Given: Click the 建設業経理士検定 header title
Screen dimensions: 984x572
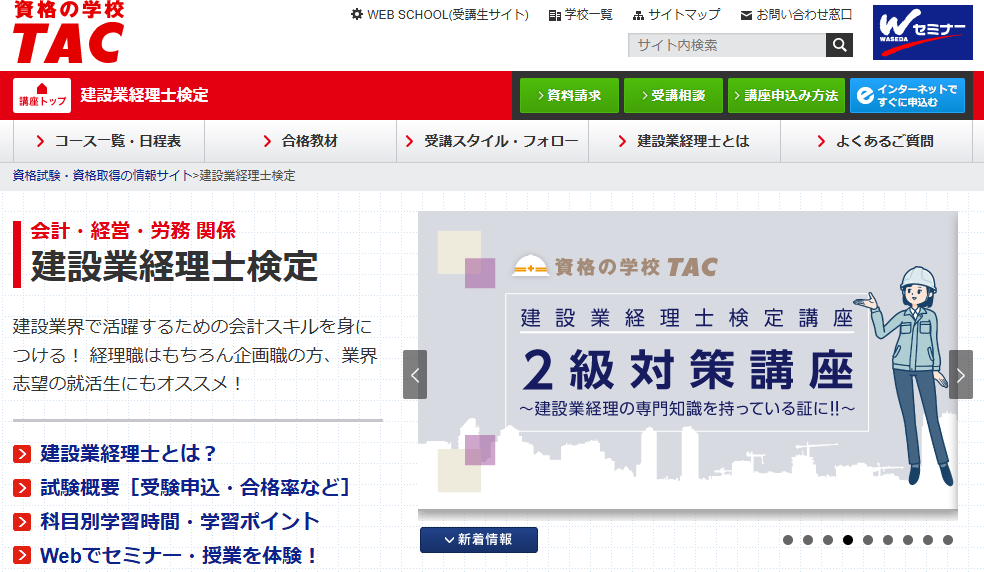Looking at the screenshot, I should (144, 95).
